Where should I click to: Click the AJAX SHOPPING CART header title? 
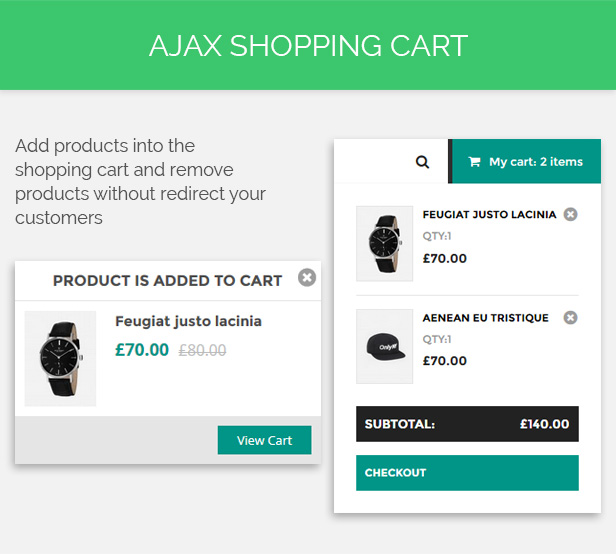point(308,45)
